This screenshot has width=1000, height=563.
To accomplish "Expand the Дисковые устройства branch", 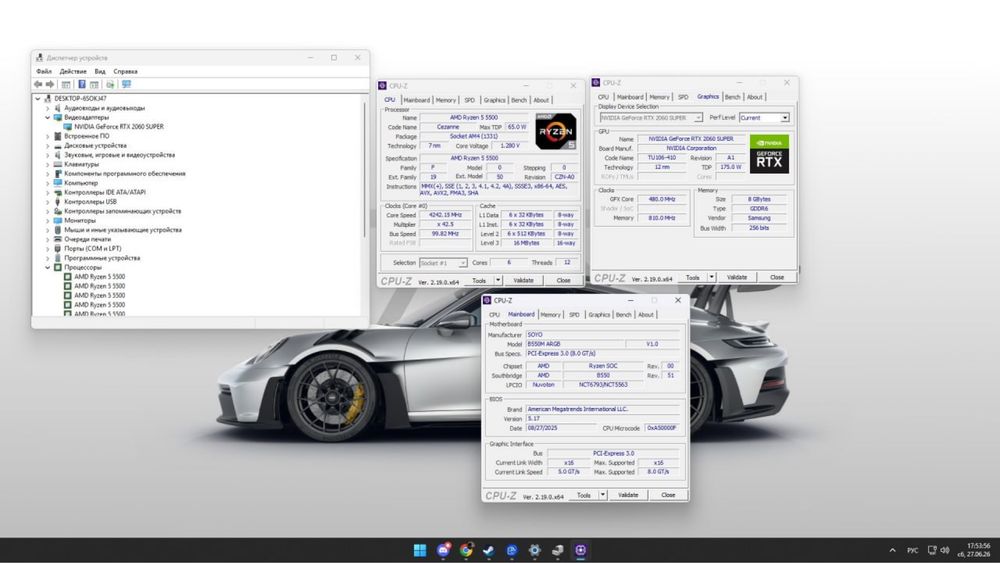I will coord(47,145).
